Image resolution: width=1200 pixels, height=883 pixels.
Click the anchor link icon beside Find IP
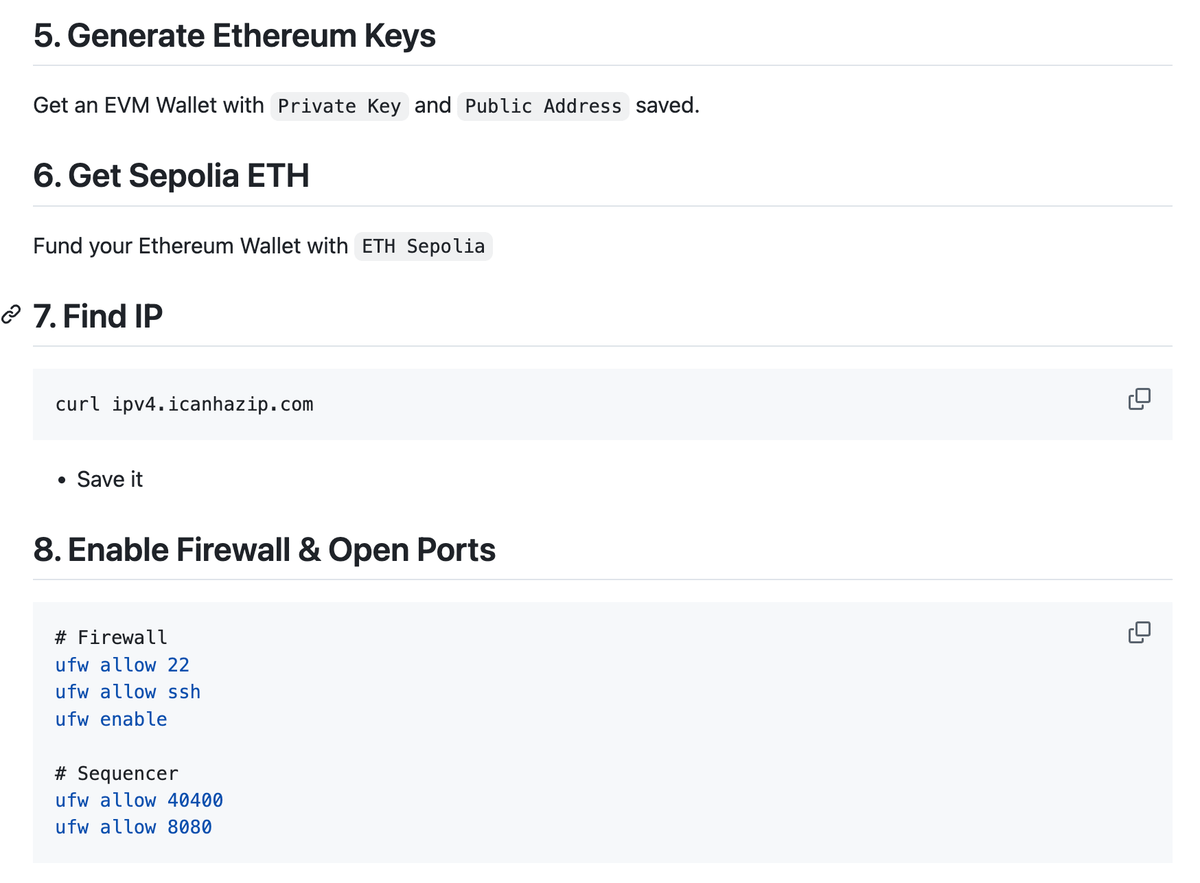click(11, 315)
